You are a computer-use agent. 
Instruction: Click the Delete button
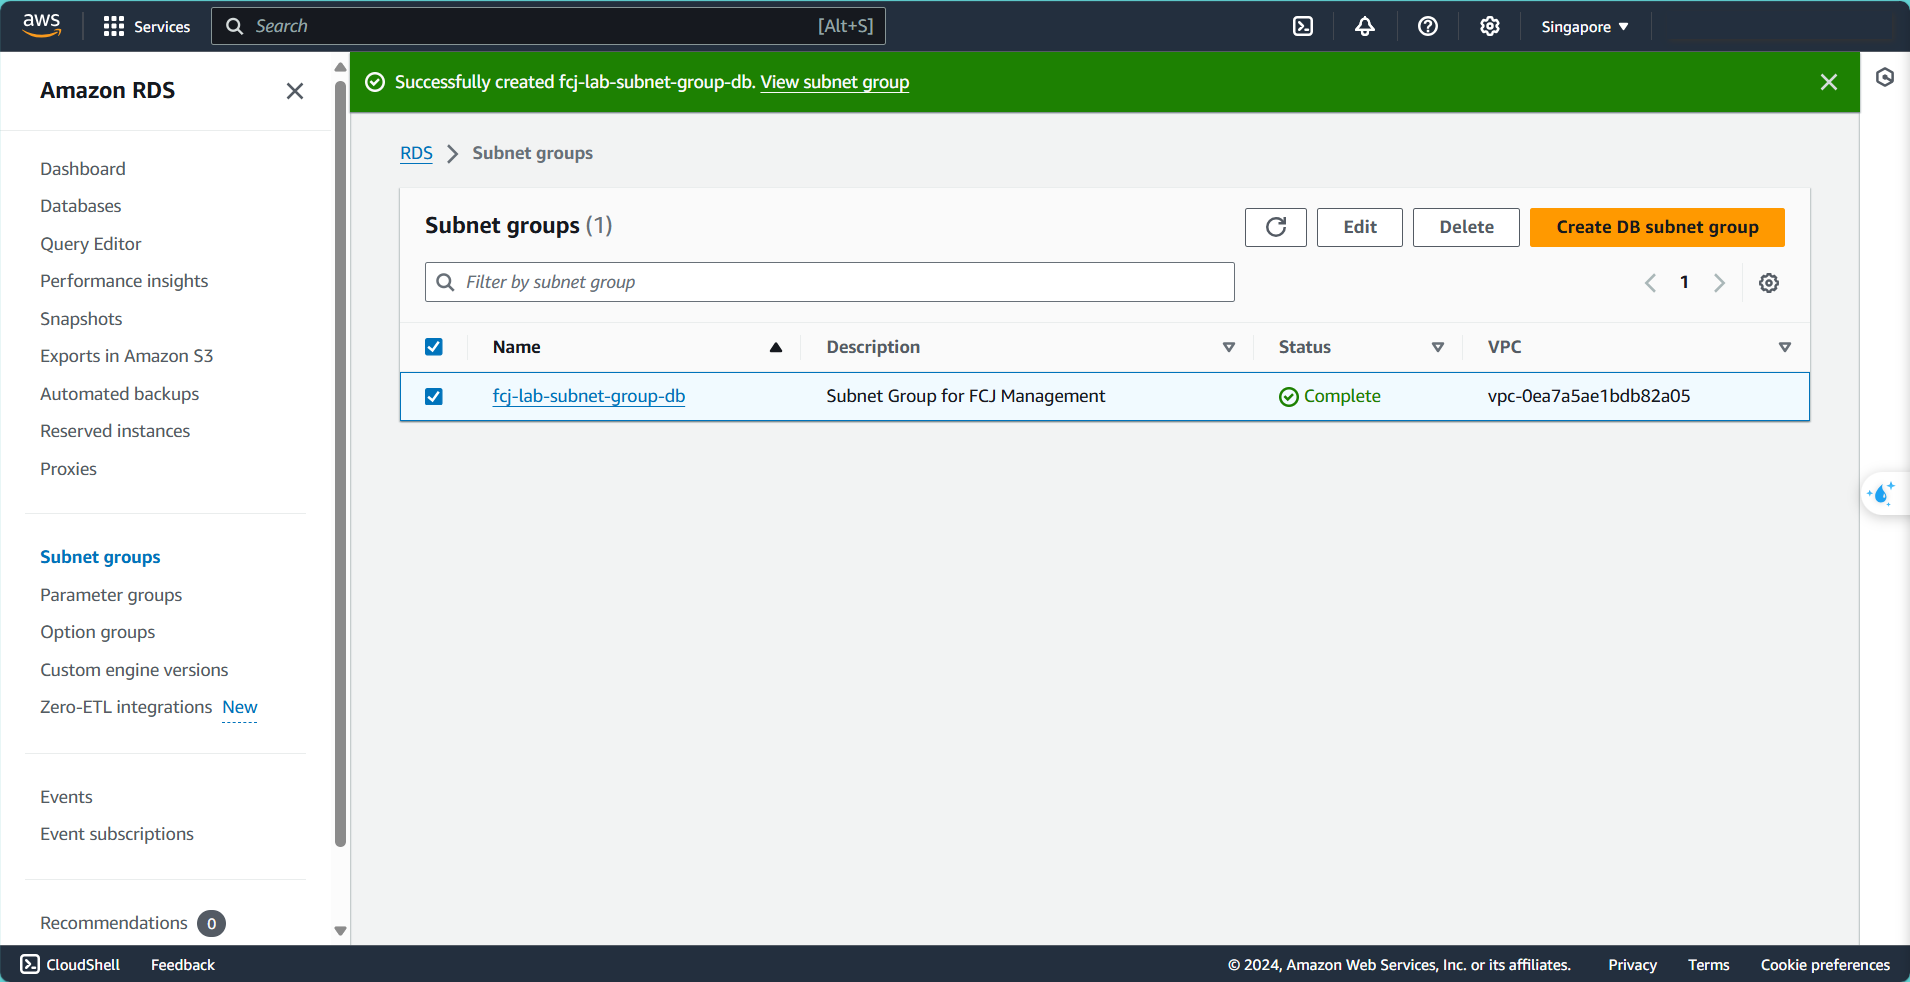[x=1466, y=227]
